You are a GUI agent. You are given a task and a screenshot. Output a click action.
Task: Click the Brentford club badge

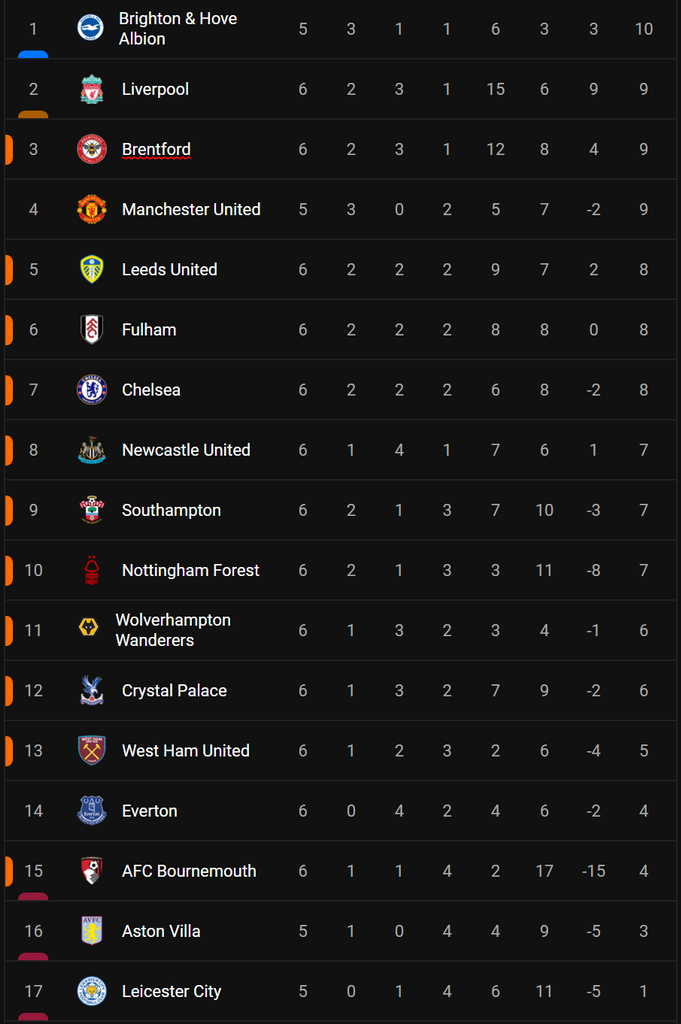[x=91, y=149]
